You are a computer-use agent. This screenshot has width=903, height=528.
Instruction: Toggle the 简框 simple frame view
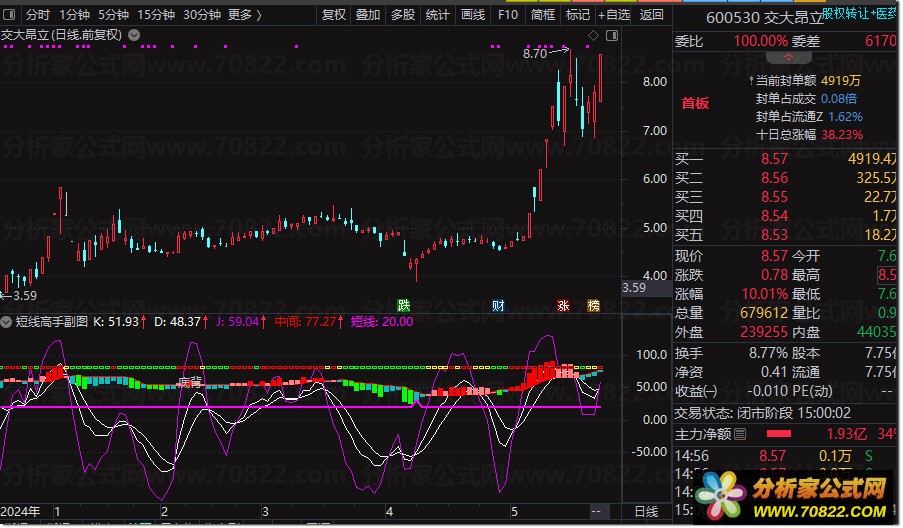(543, 14)
